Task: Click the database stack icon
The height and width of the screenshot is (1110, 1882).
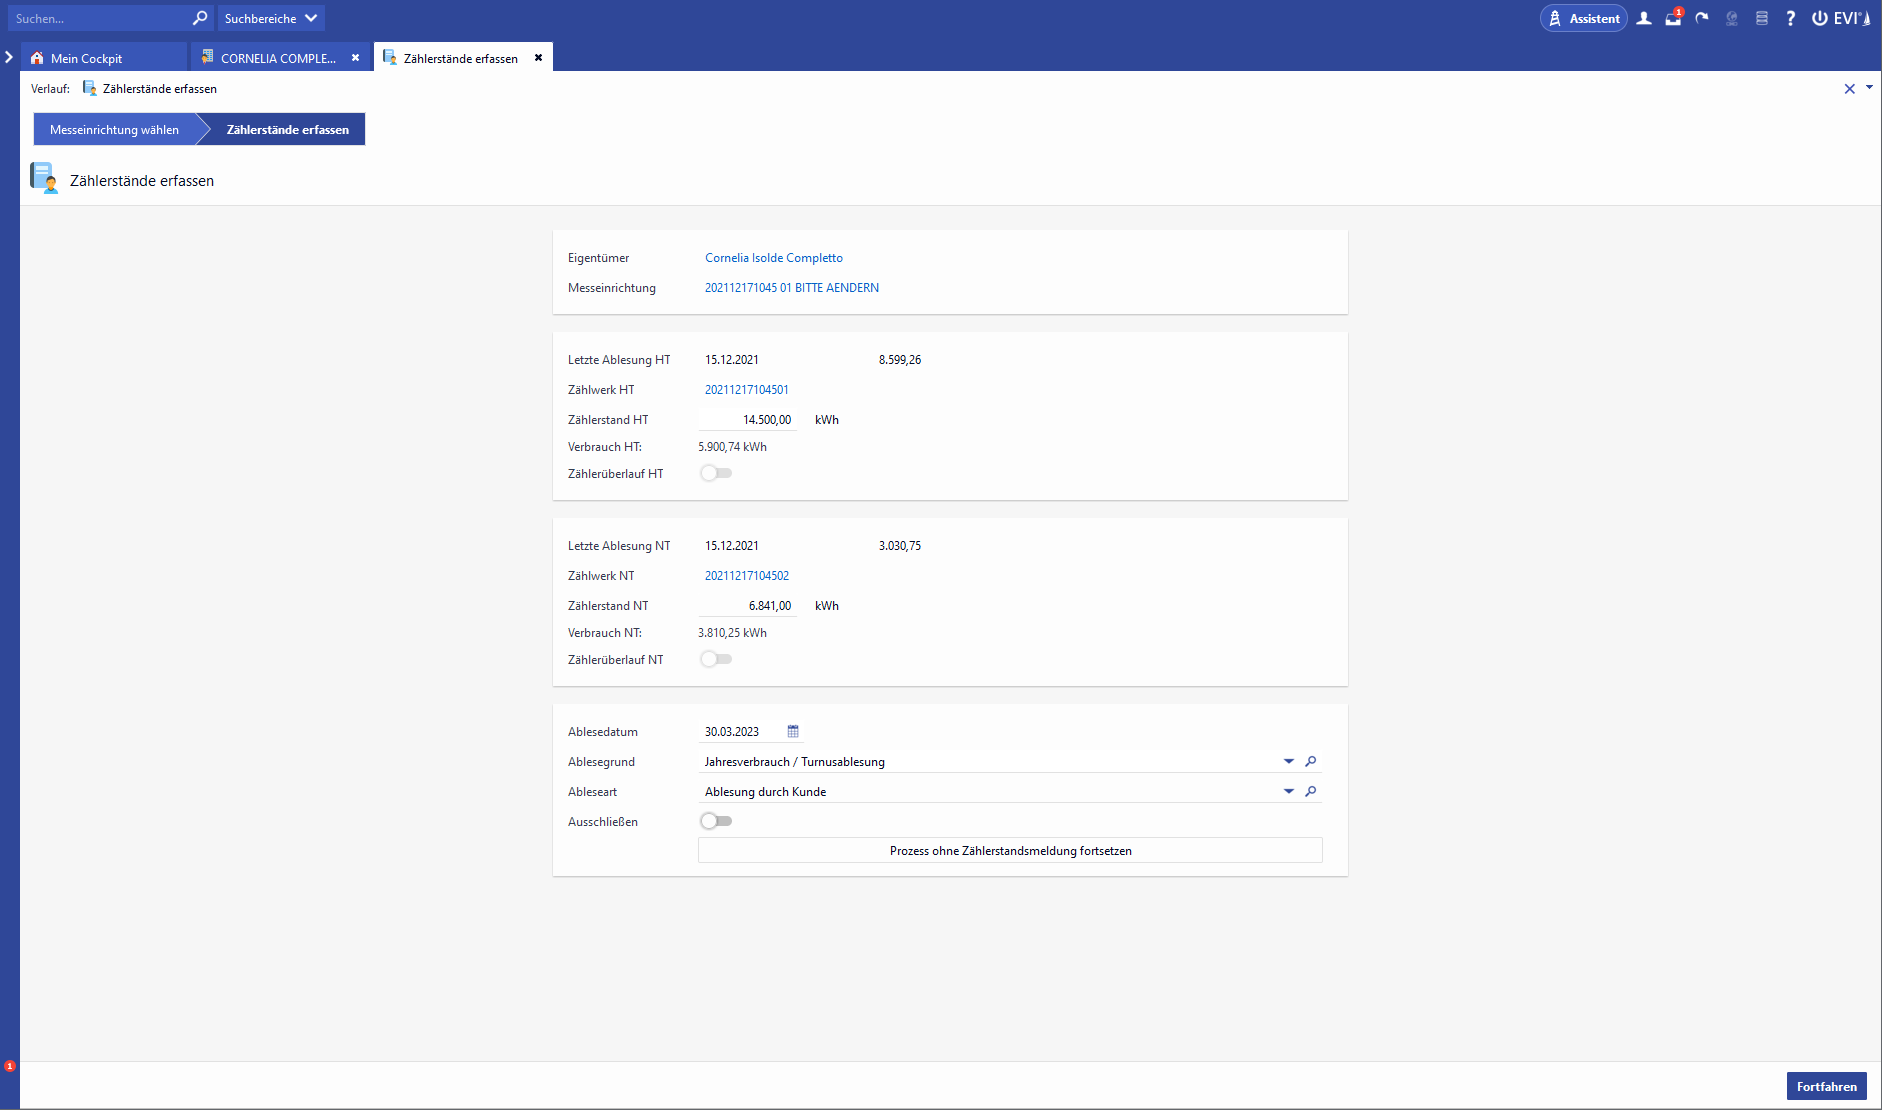Action: [x=1761, y=18]
